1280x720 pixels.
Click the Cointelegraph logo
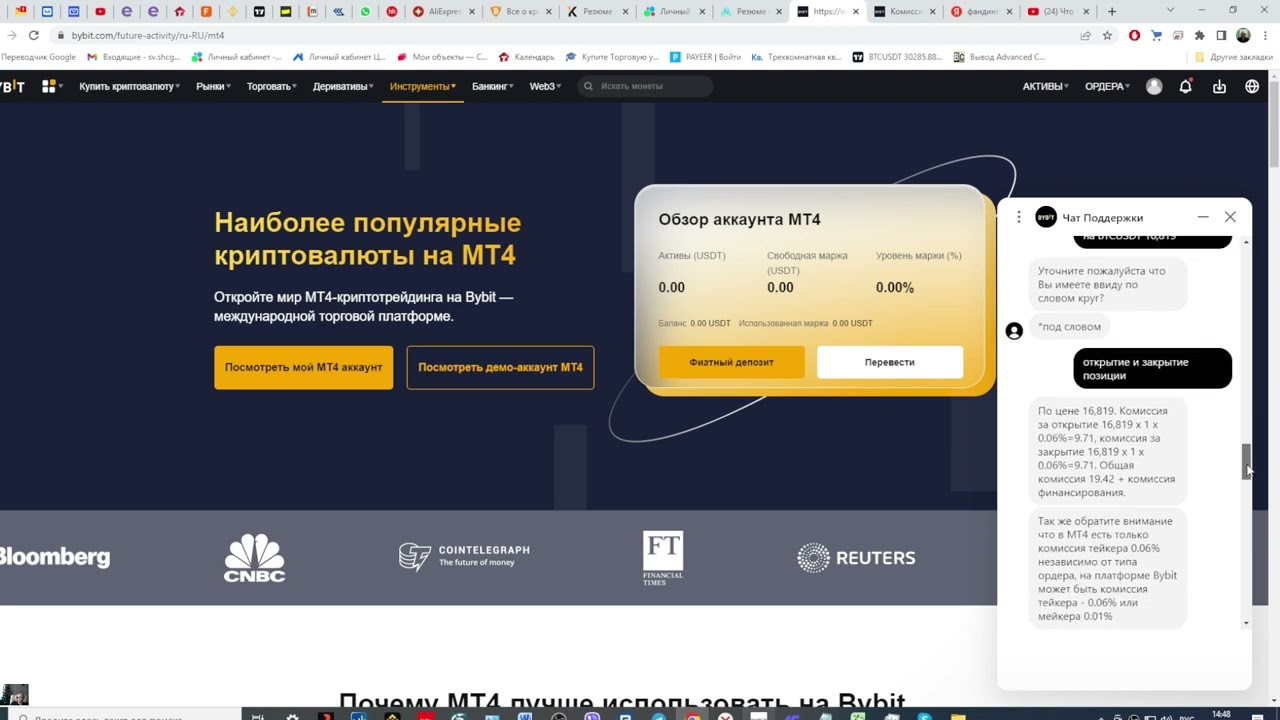tap(464, 556)
